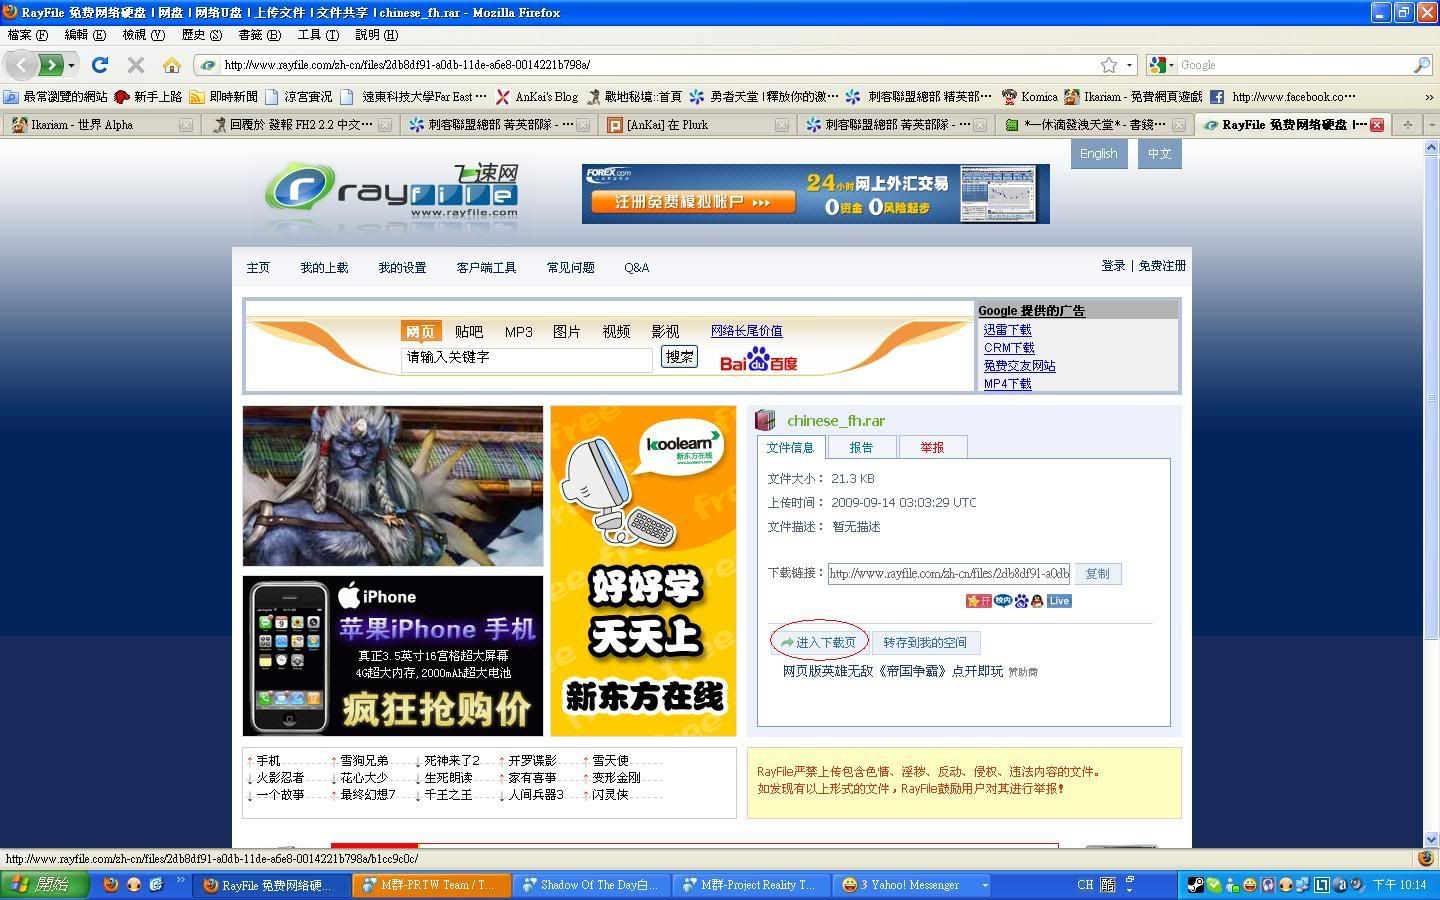Open the Yahoo Messenger status dropdown
Image resolution: width=1440 pixels, height=900 pixels.
pos(984,885)
